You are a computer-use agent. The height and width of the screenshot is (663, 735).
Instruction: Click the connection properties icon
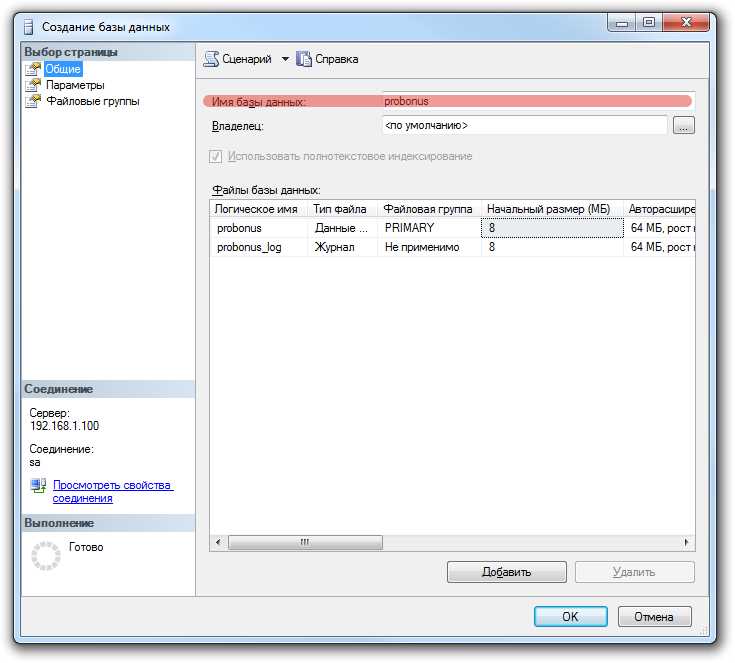point(38,486)
